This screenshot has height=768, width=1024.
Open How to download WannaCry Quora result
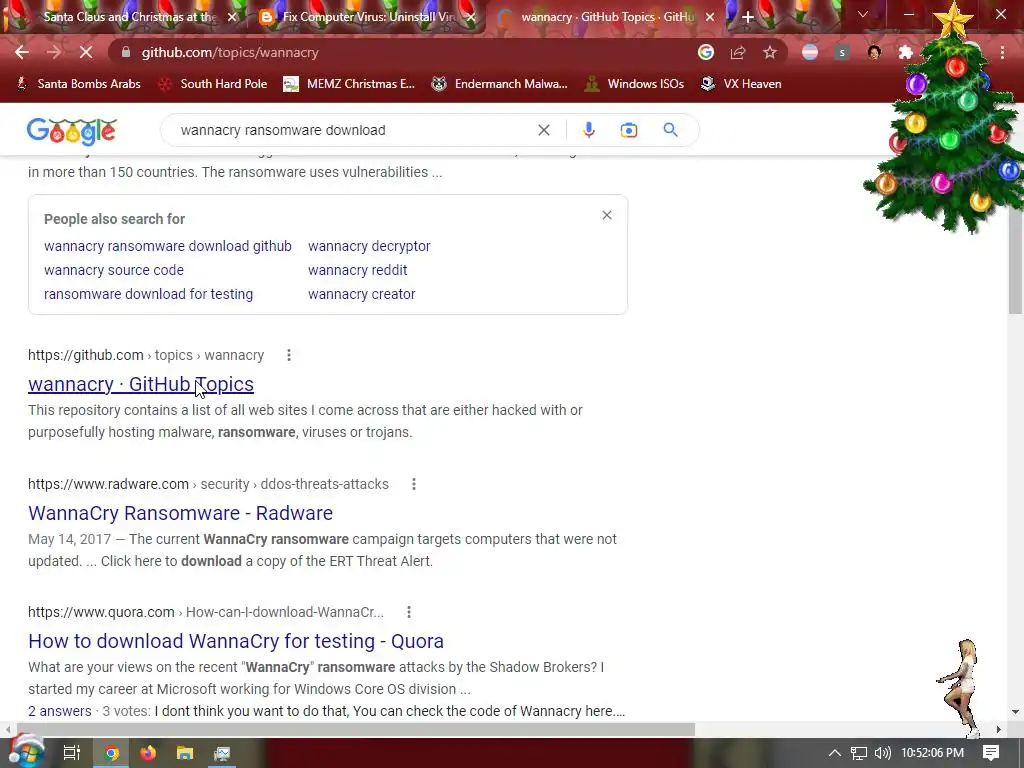pos(236,641)
